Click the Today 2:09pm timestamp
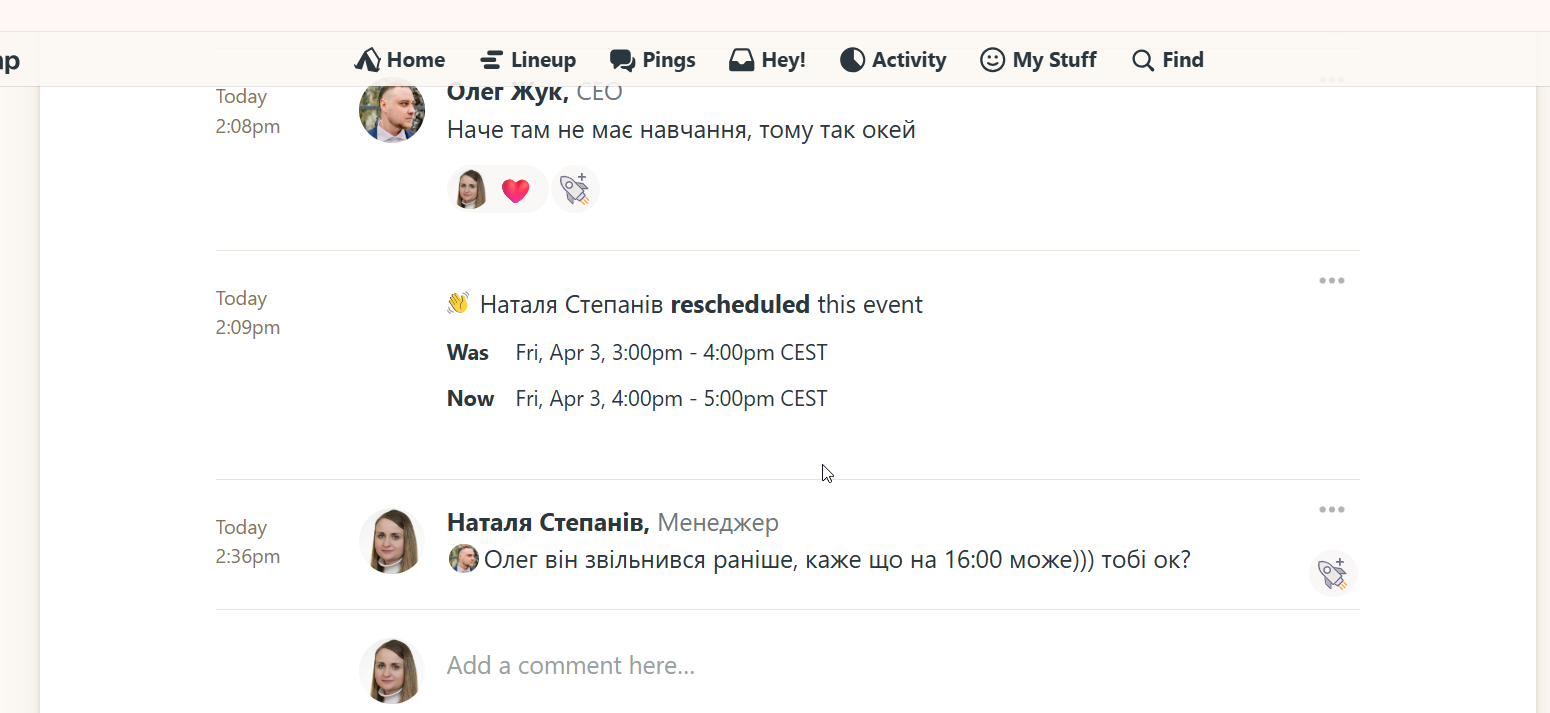Viewport: 1550px width, 713px height. [247, 313]
